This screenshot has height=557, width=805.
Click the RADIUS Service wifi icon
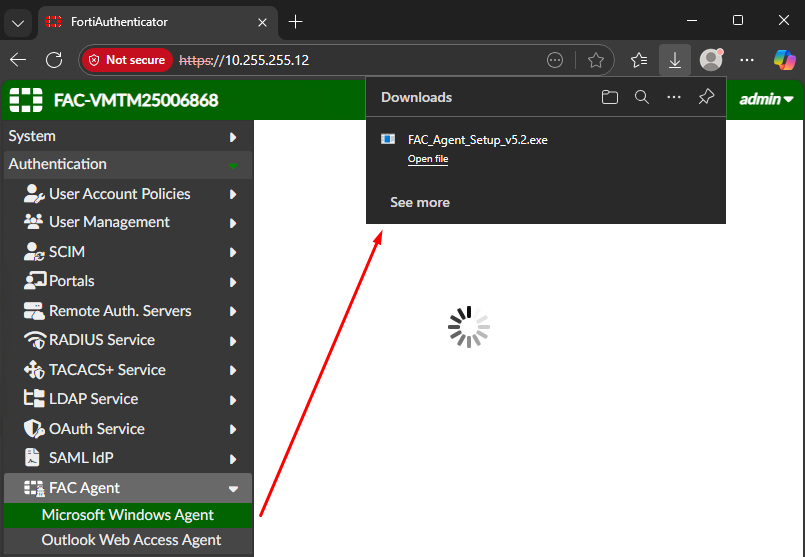click(x=35, y=340)
